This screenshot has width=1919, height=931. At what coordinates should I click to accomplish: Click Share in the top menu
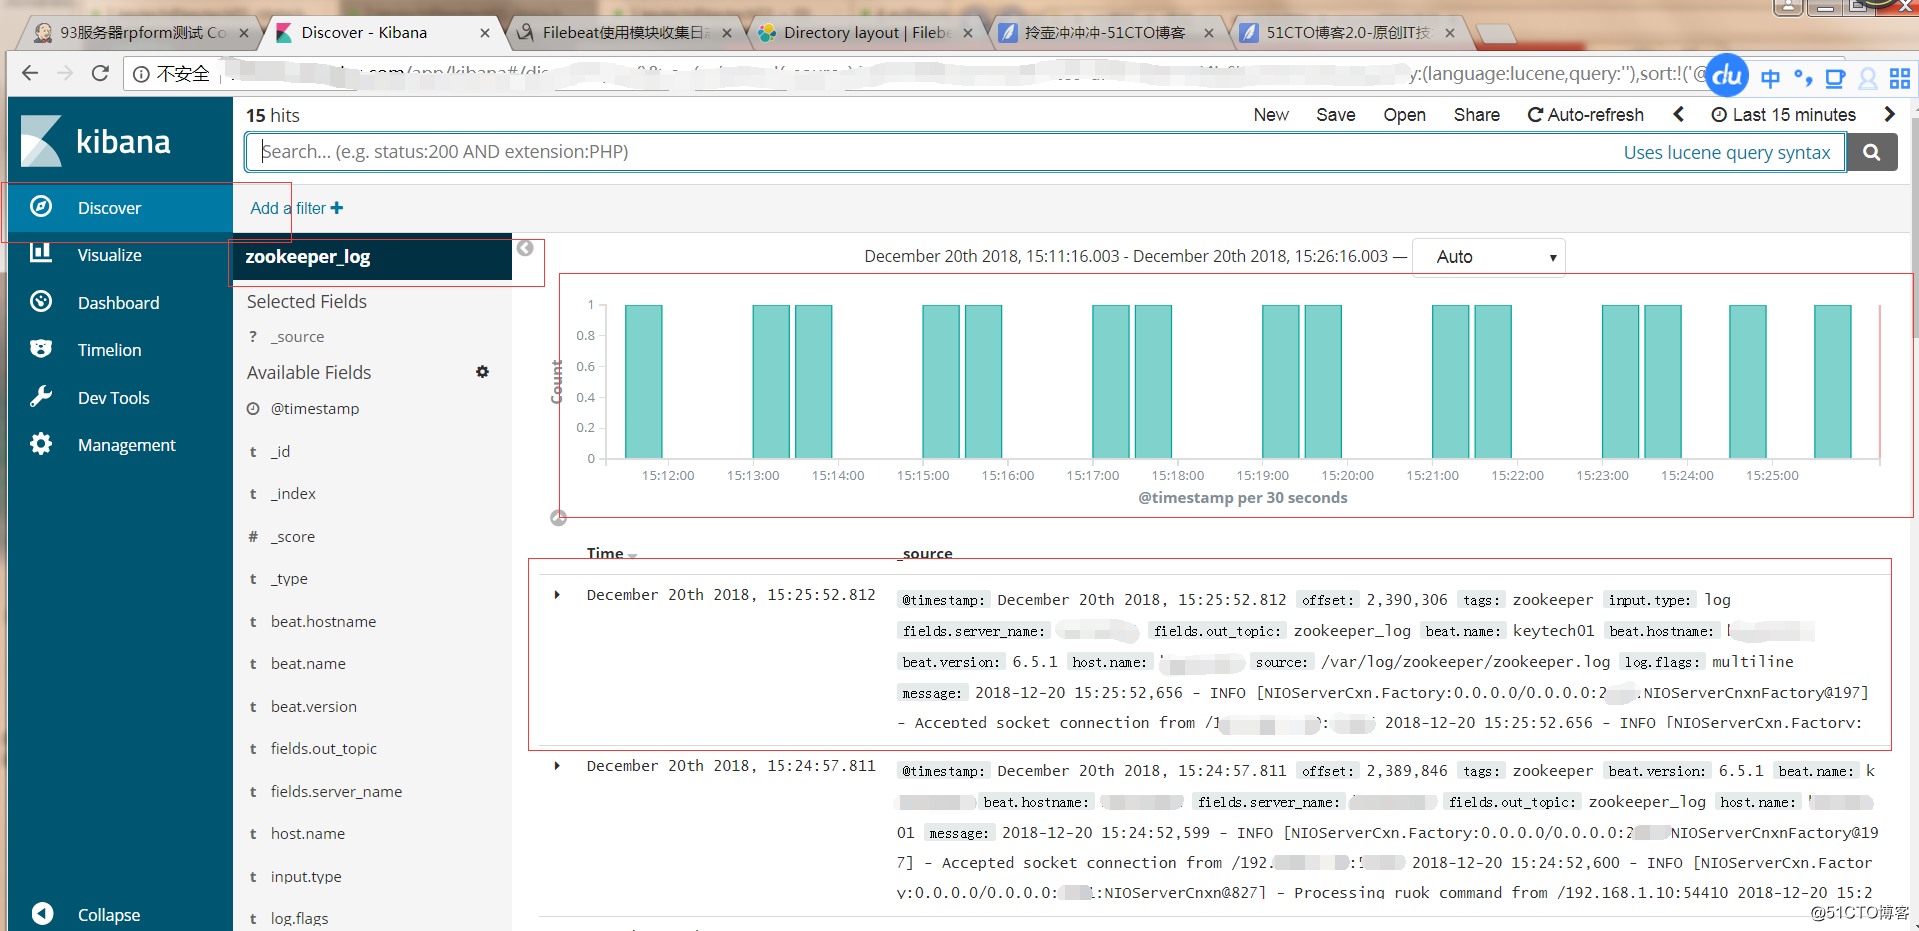click(1477, 115)
